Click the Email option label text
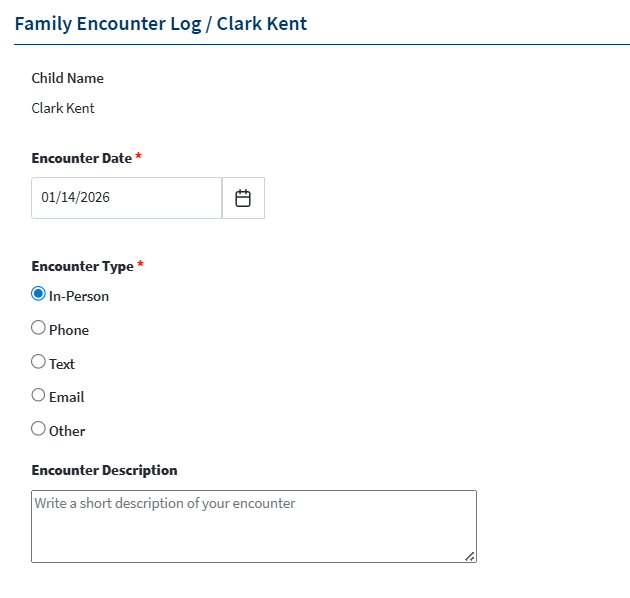Image resolution: width=630 pixels, height=598 pixels. [67, 397]
